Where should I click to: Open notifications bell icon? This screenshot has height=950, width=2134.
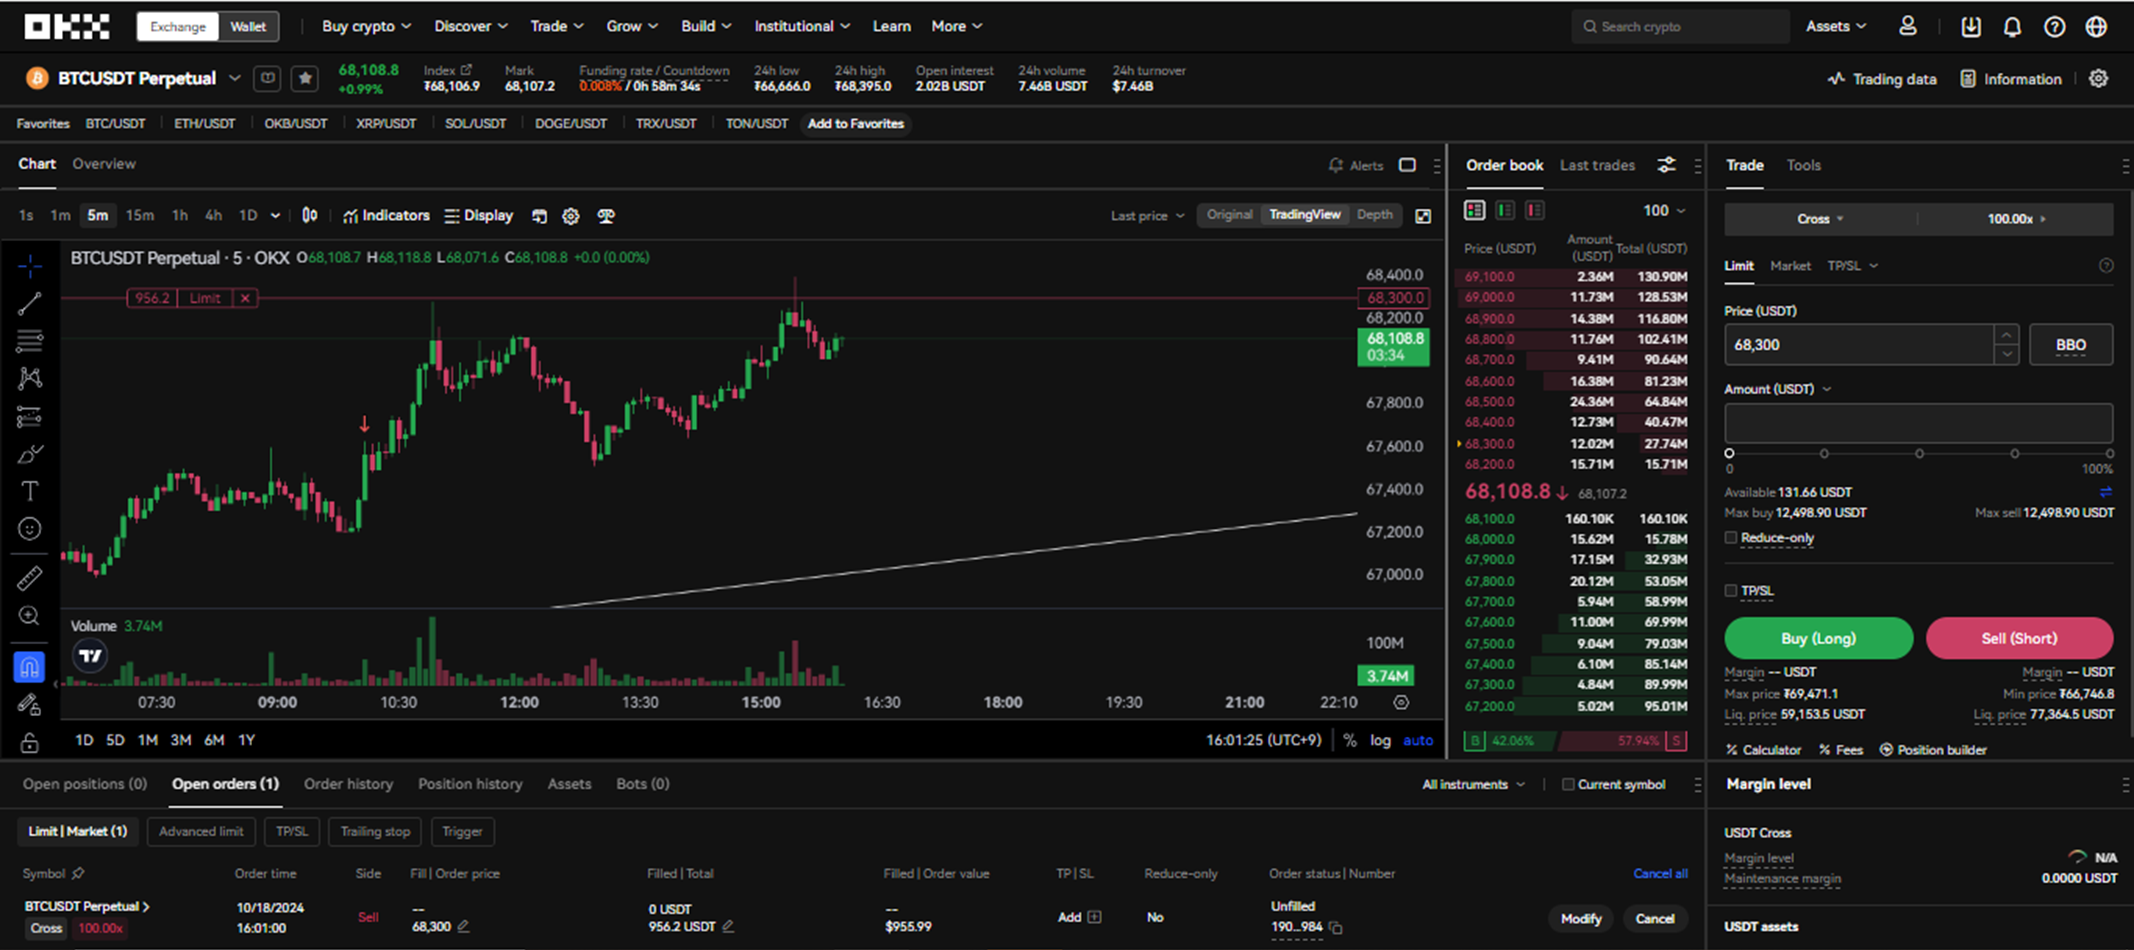click(x=2012, y=27)
